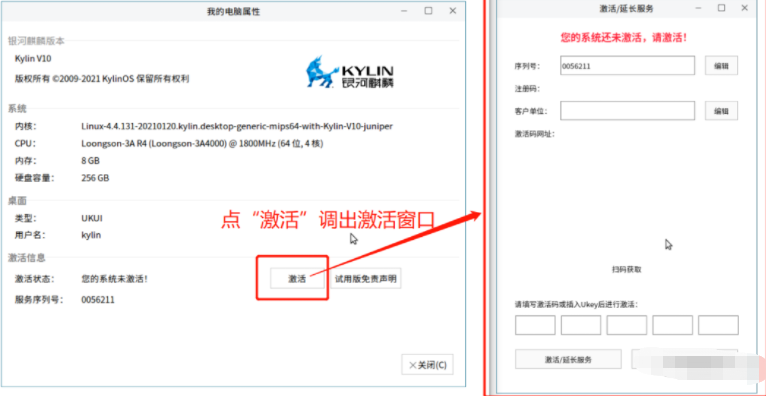Screen dimensions: 766x396
Task: Select the third activation code box
Action: (627, 325)
